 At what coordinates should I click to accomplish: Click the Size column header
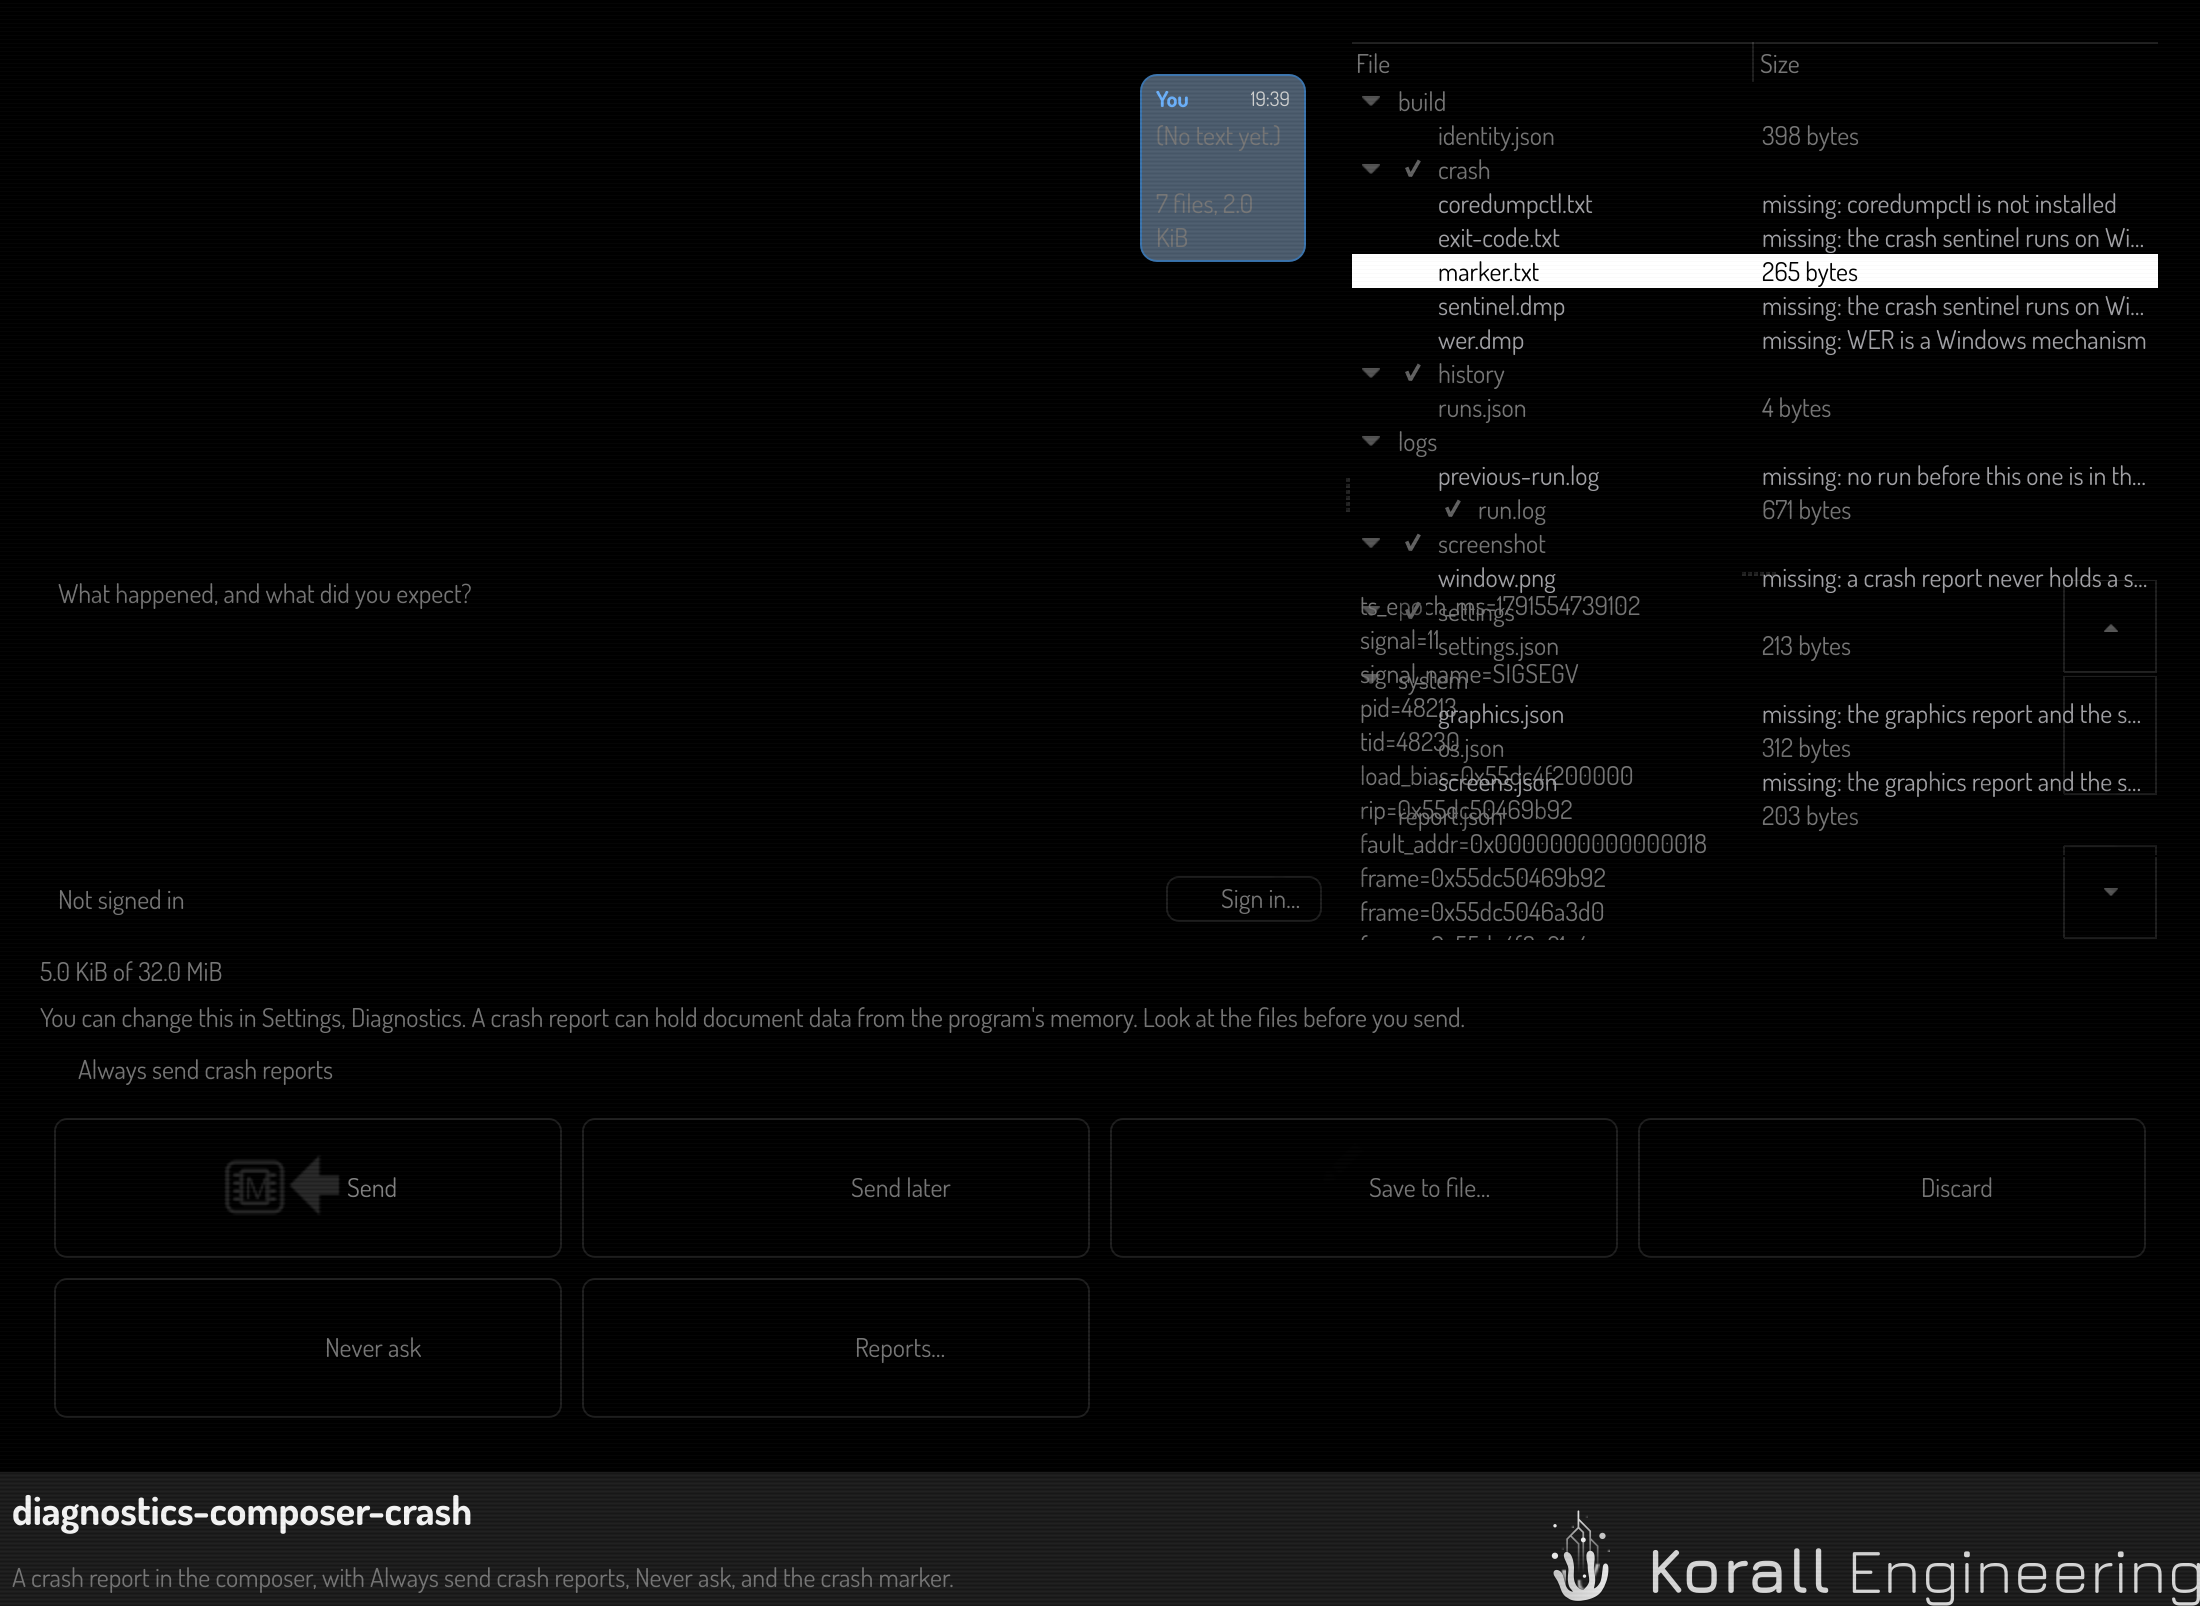pyautogui.click(x=1955, y=64)
